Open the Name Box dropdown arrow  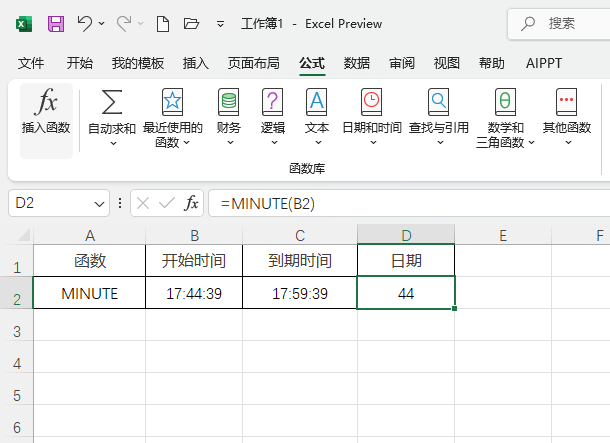tap(99, 203)
